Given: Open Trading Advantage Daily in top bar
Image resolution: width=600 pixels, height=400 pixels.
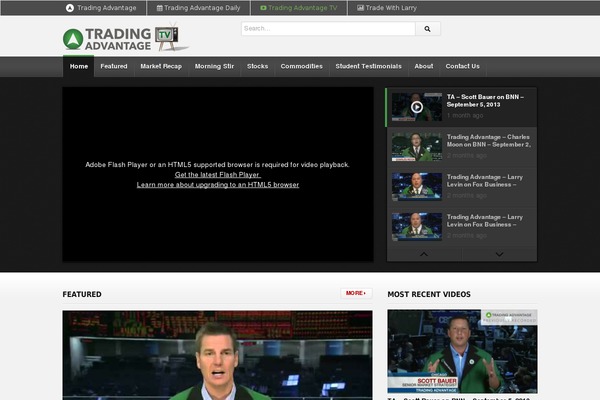Looking at the screenshot, I should 202,8.
